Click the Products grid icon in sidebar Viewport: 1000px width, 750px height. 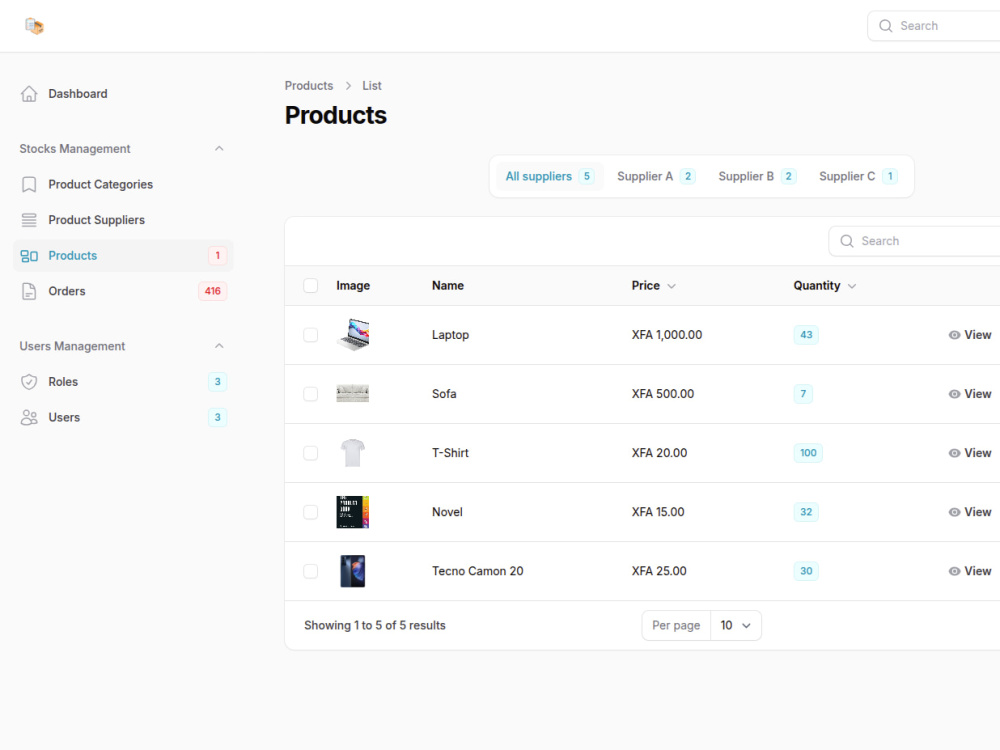29,256
